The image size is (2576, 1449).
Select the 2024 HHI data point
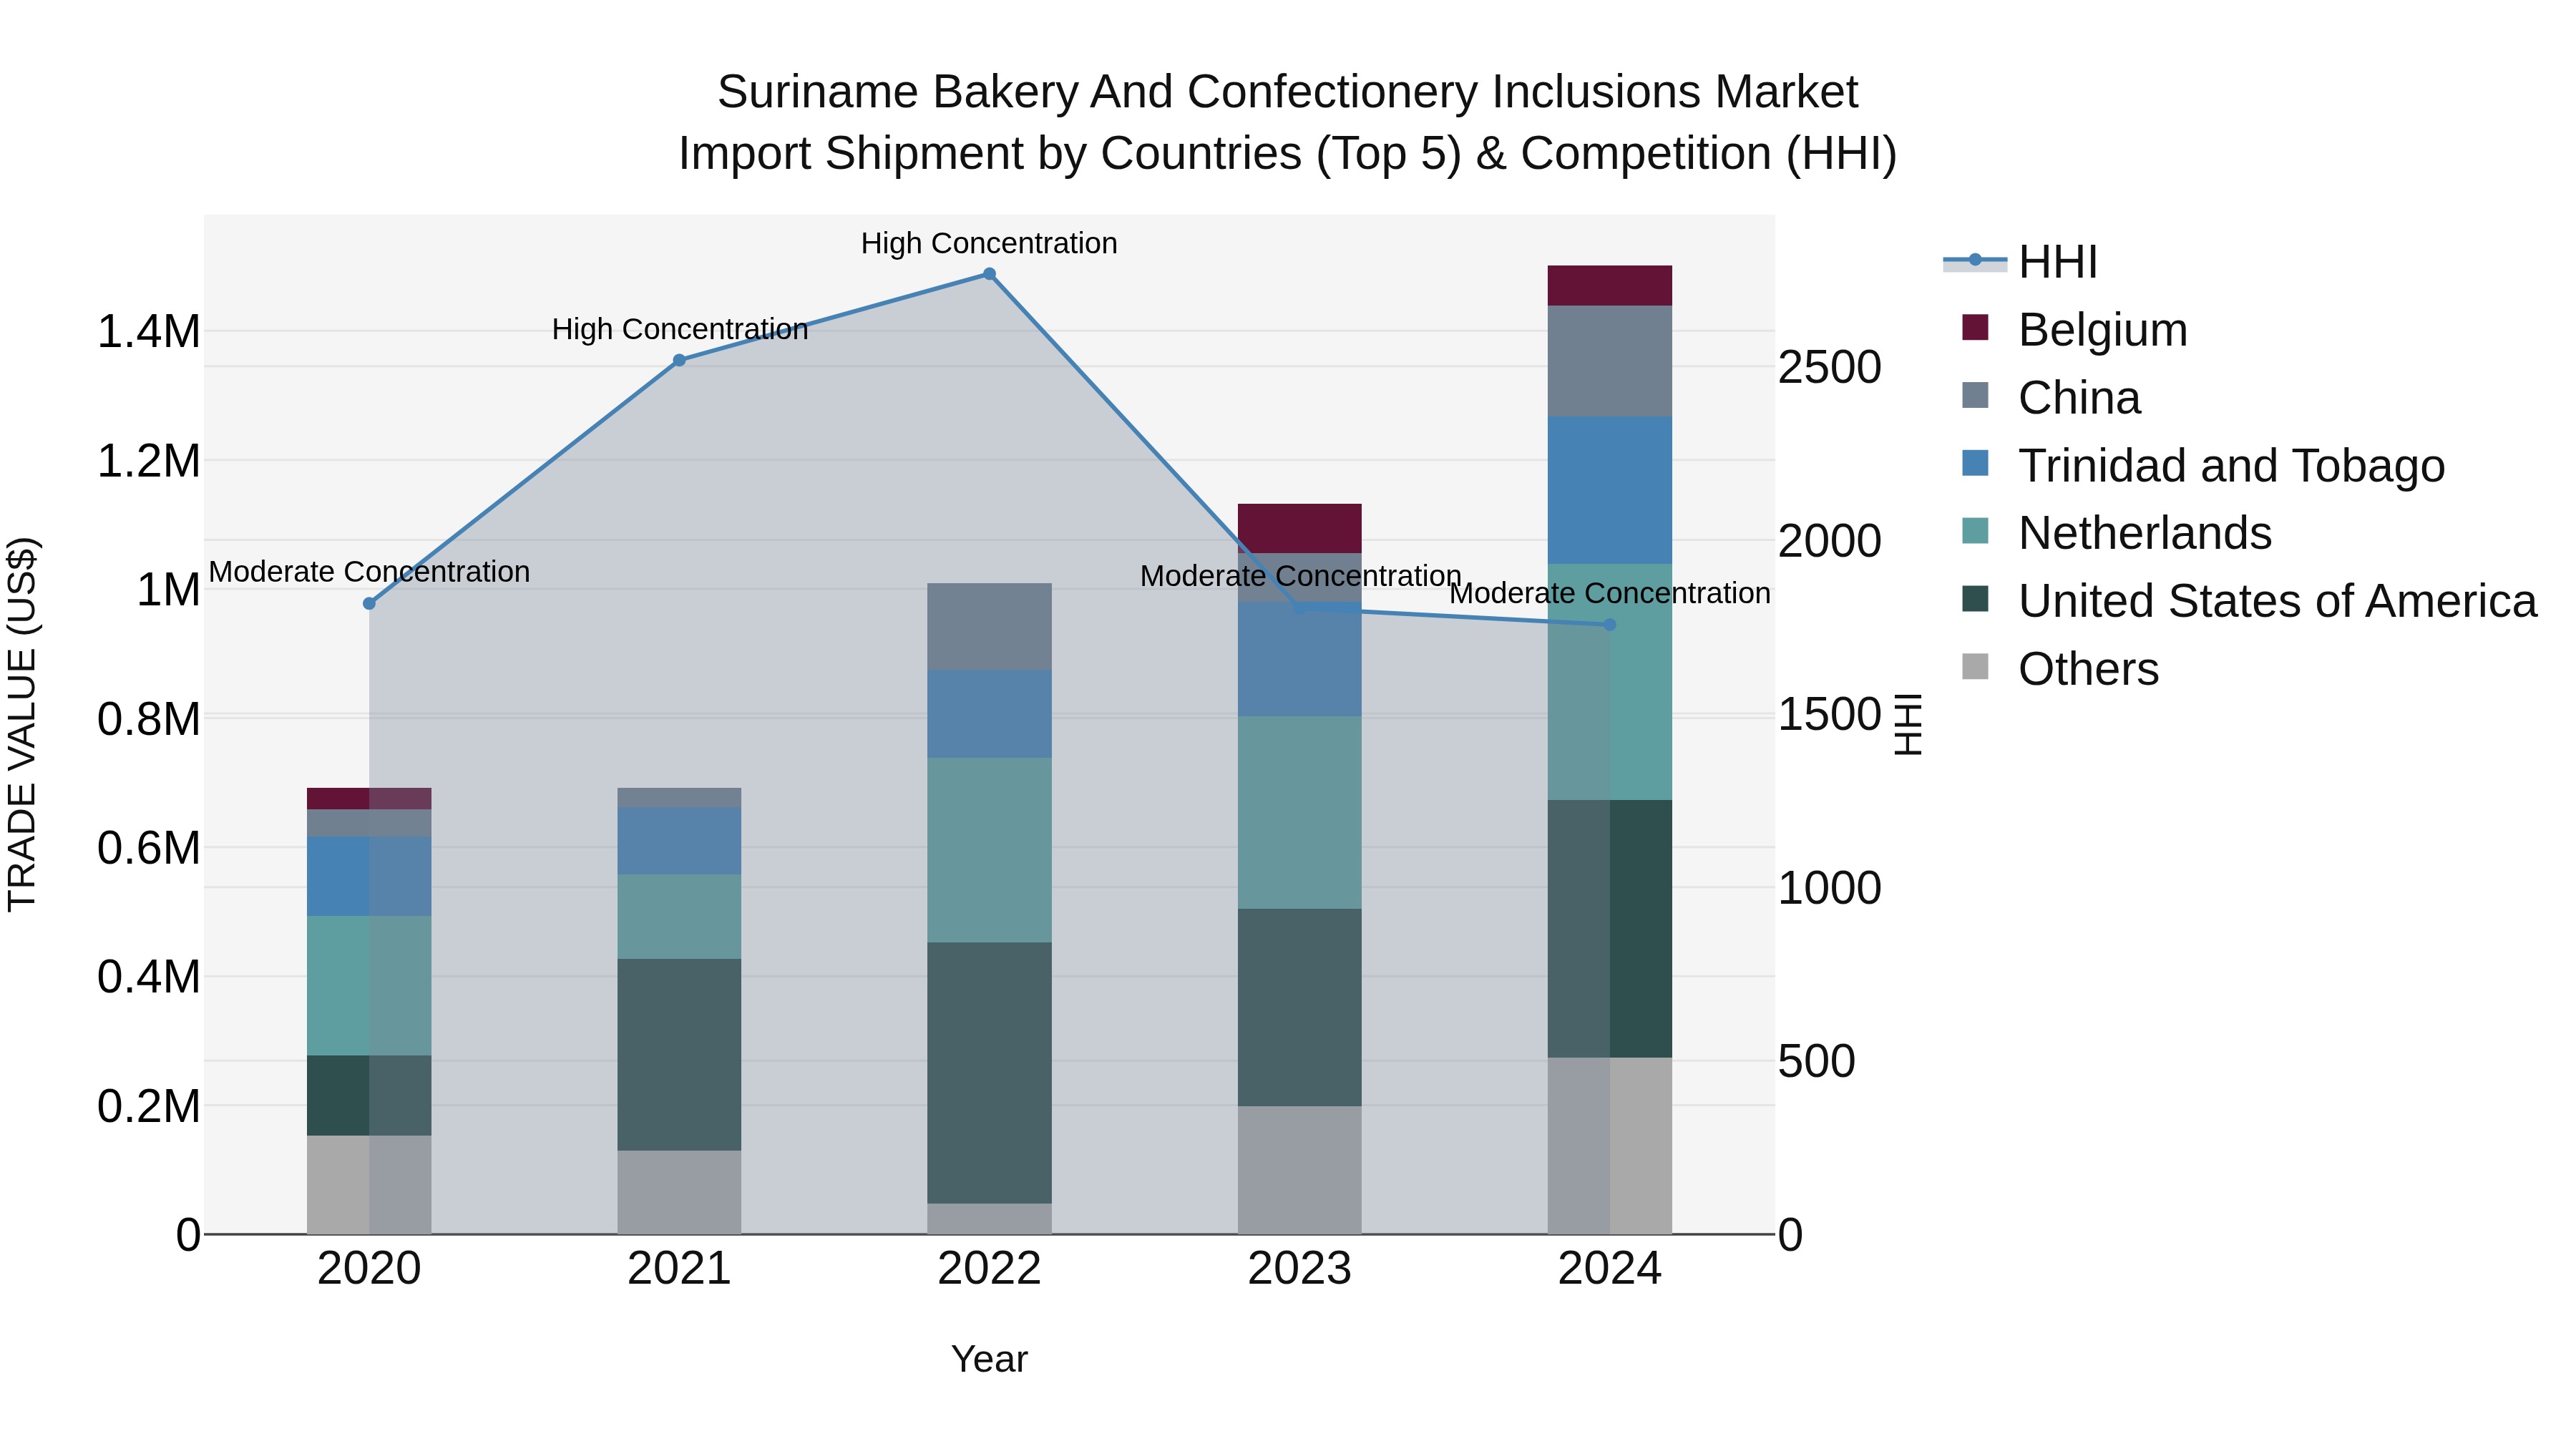1610,625
